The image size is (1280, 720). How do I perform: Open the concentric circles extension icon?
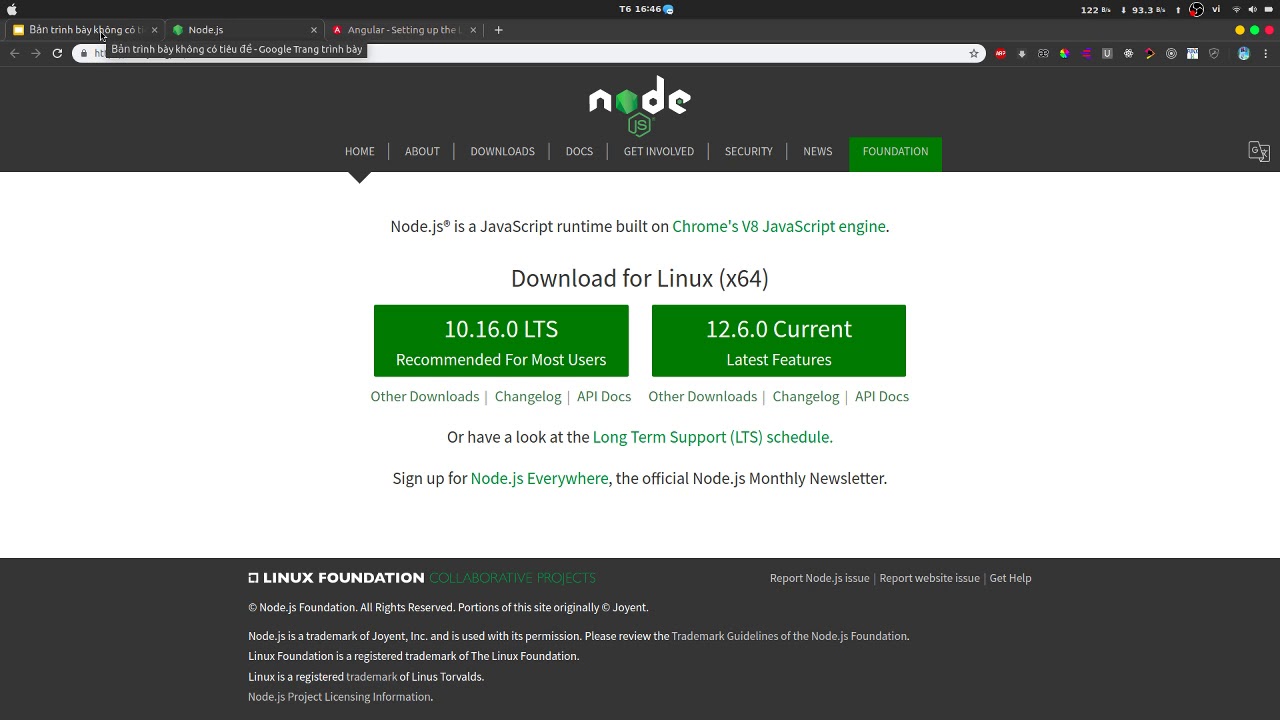pyautogui.click(x=1172, y=54)
